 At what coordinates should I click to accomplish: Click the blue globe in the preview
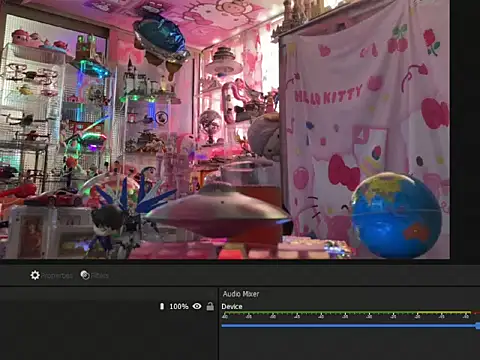pos(397,215)
